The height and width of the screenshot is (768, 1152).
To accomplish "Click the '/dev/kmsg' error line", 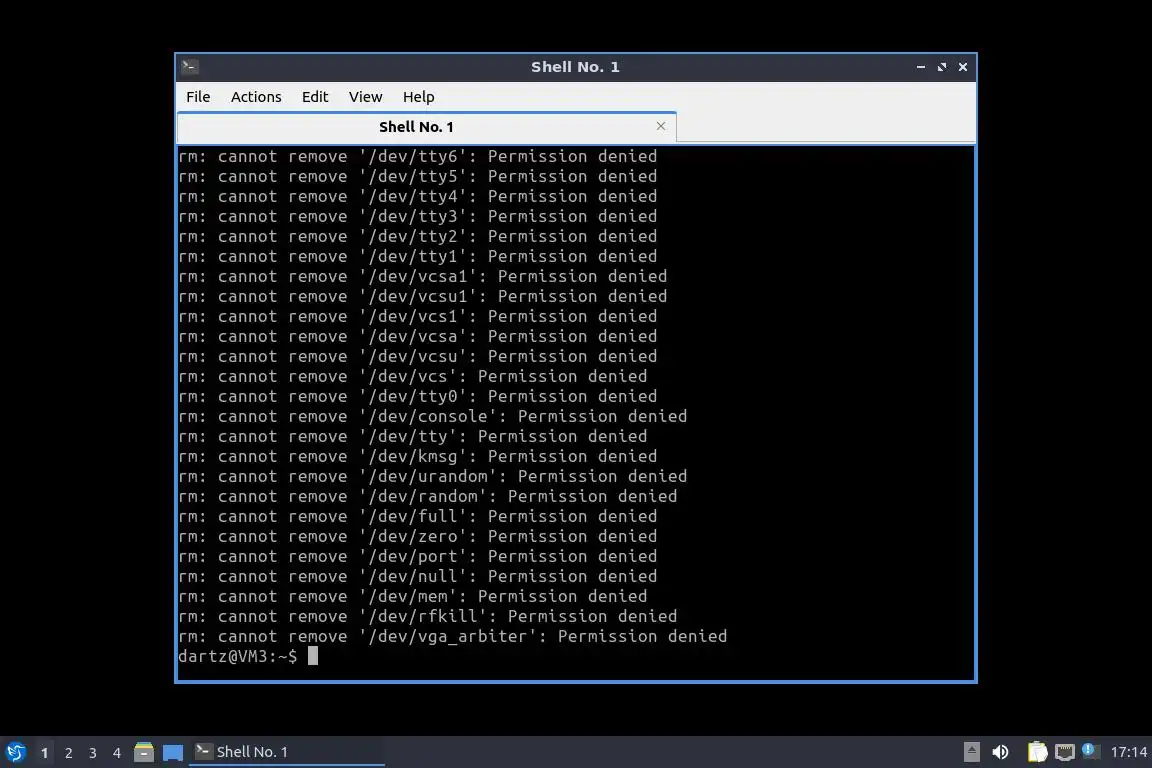I will [x=417, y=456].
